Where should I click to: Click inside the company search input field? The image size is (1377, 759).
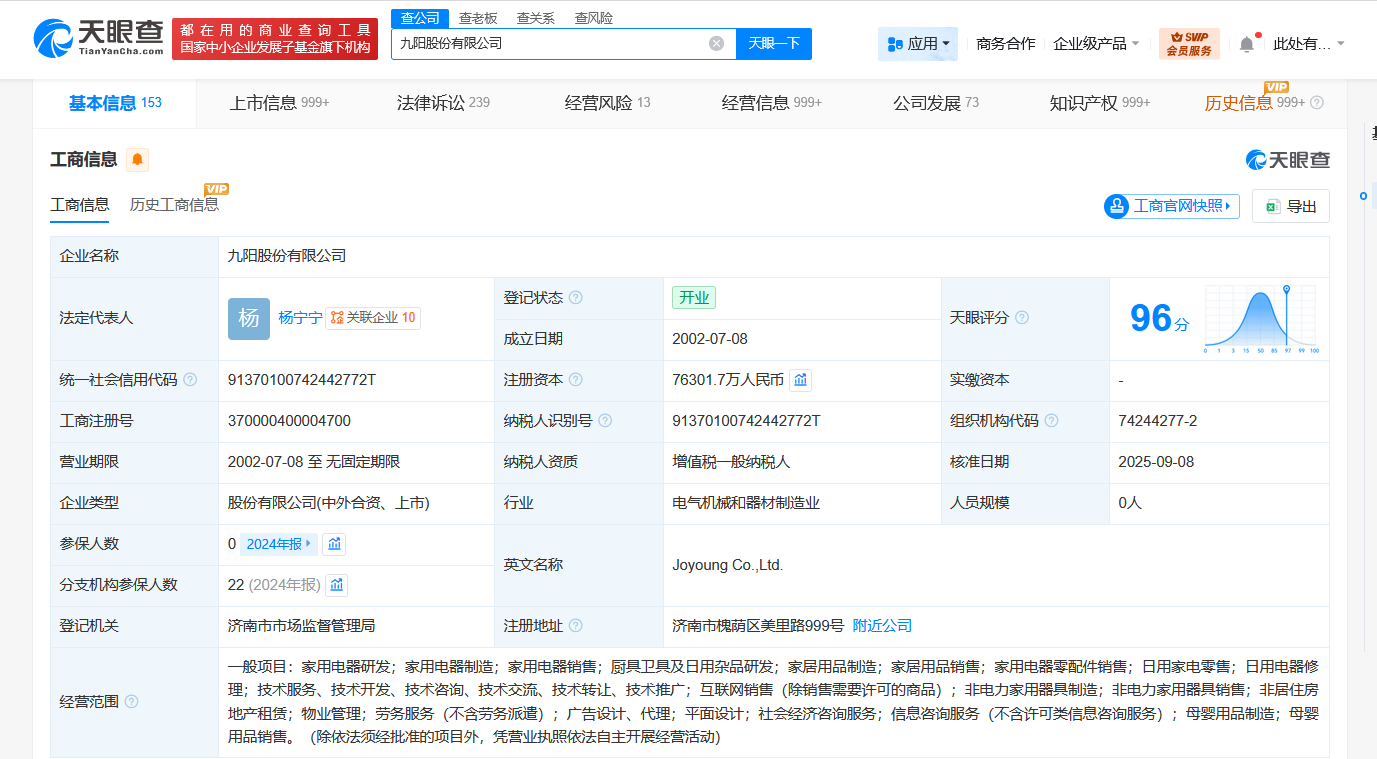[x=550, y=44]
